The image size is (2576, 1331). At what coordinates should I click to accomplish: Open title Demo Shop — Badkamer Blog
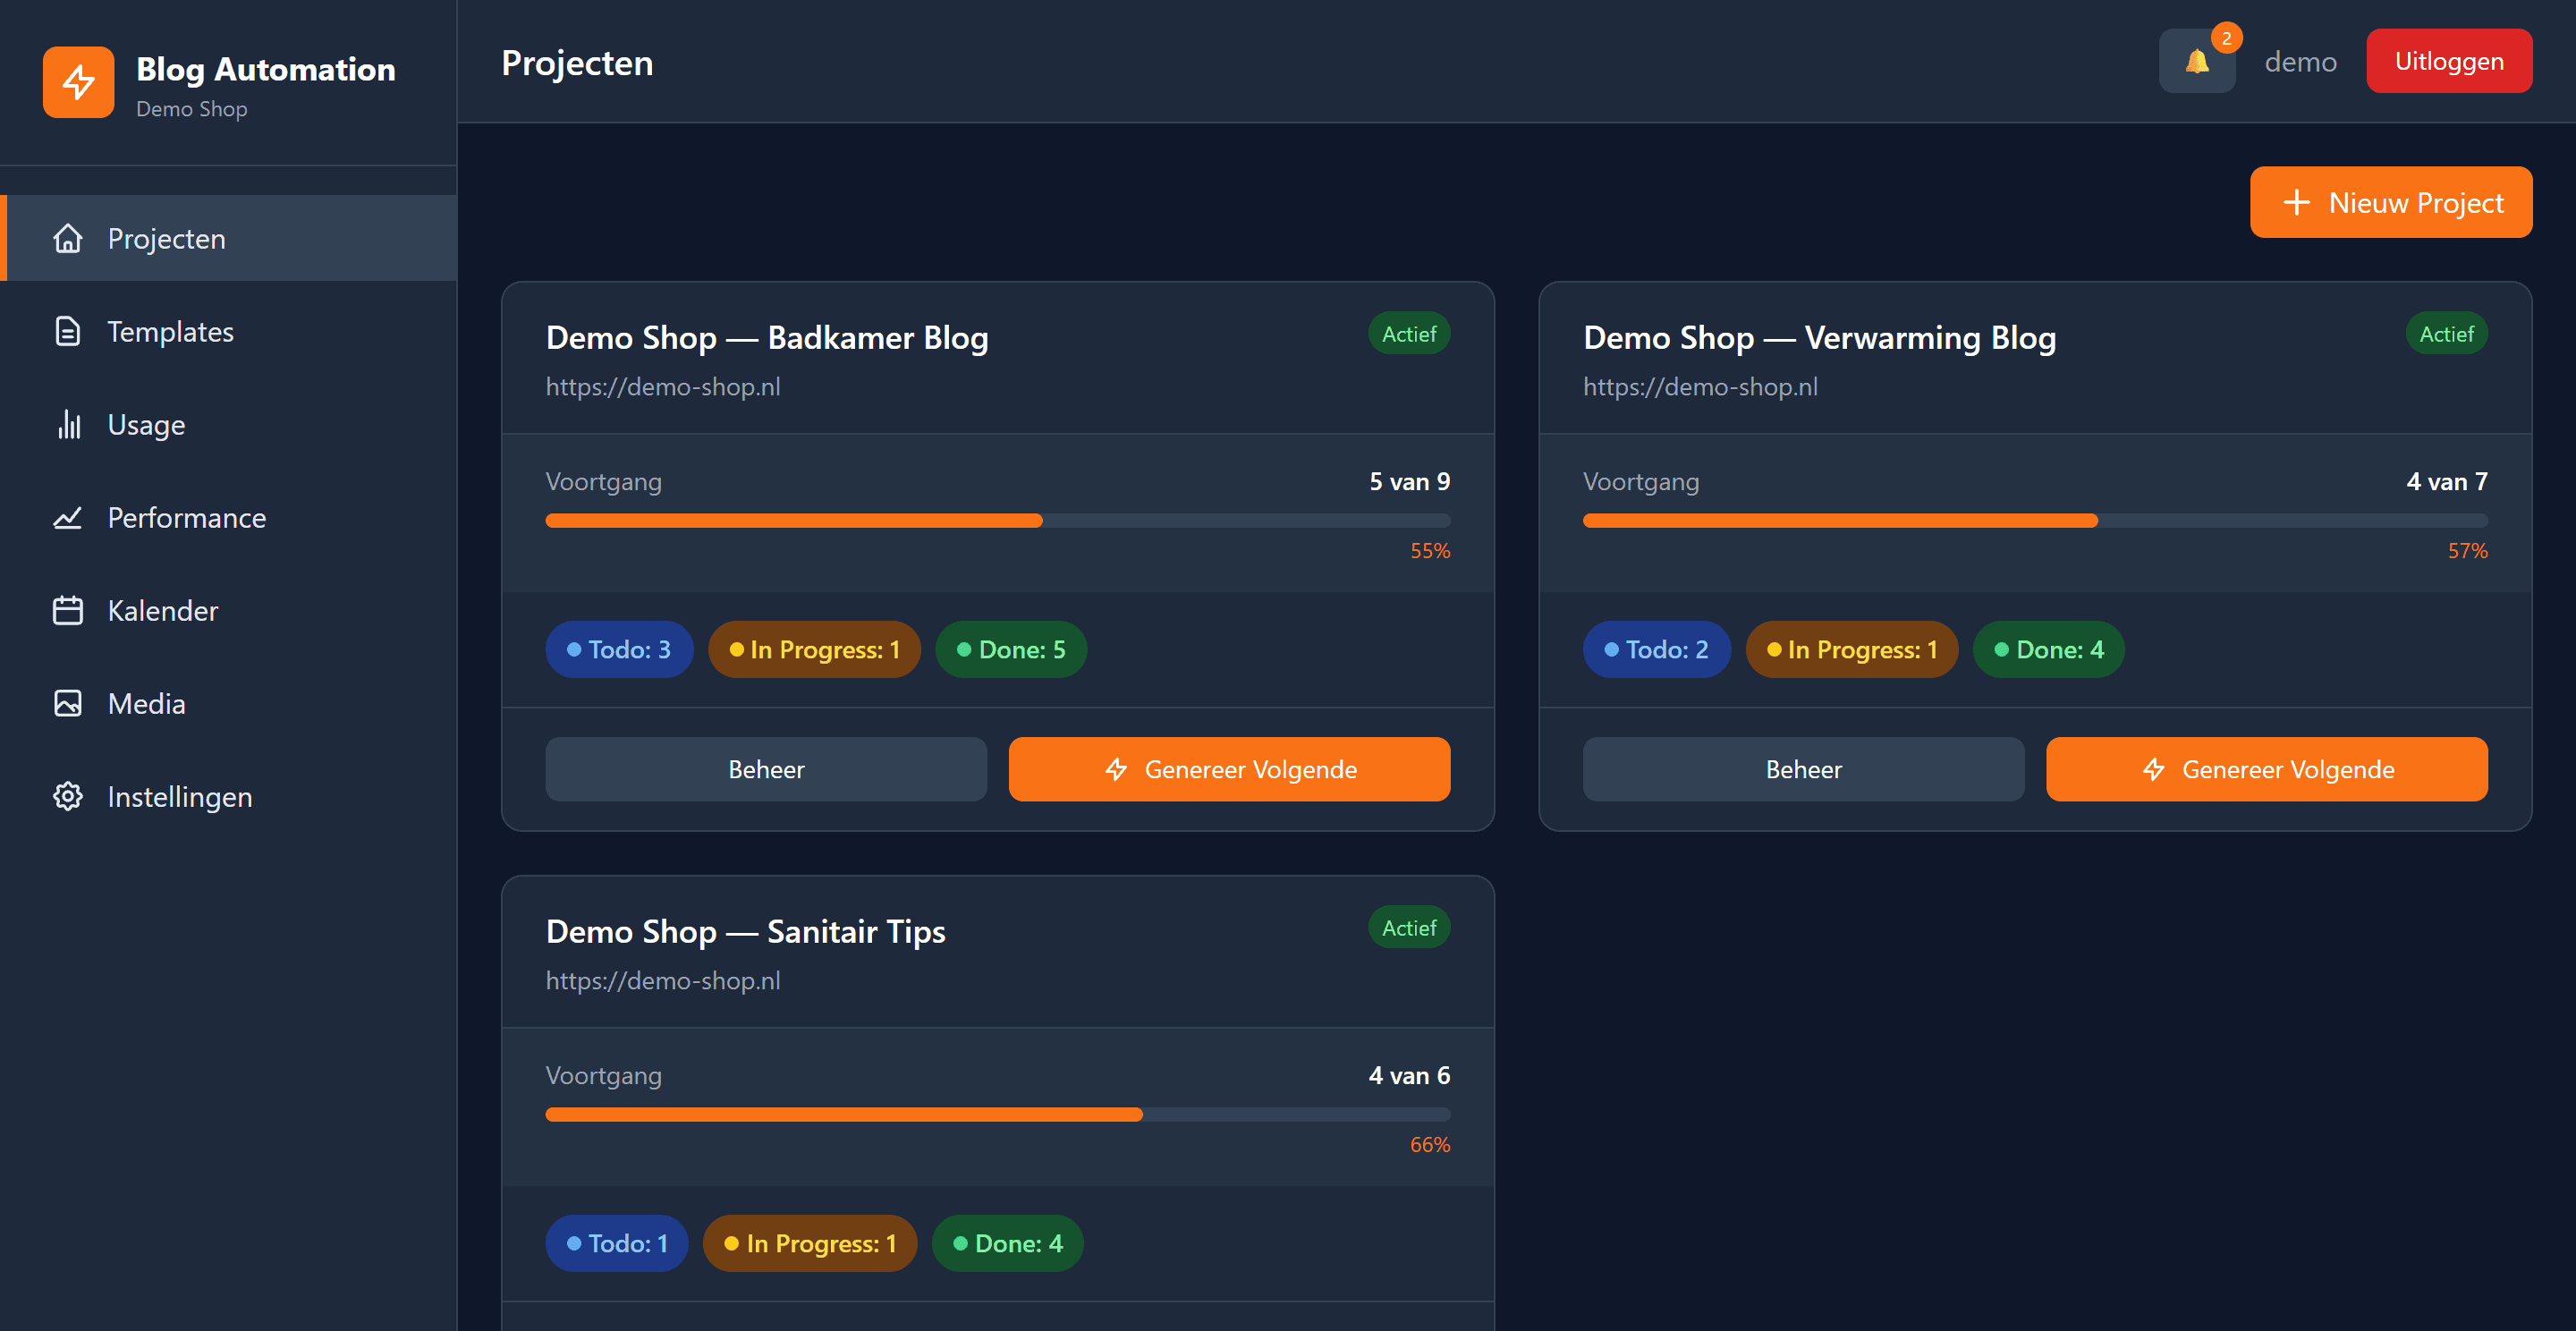pyautogui.click(x=767, y=338)
